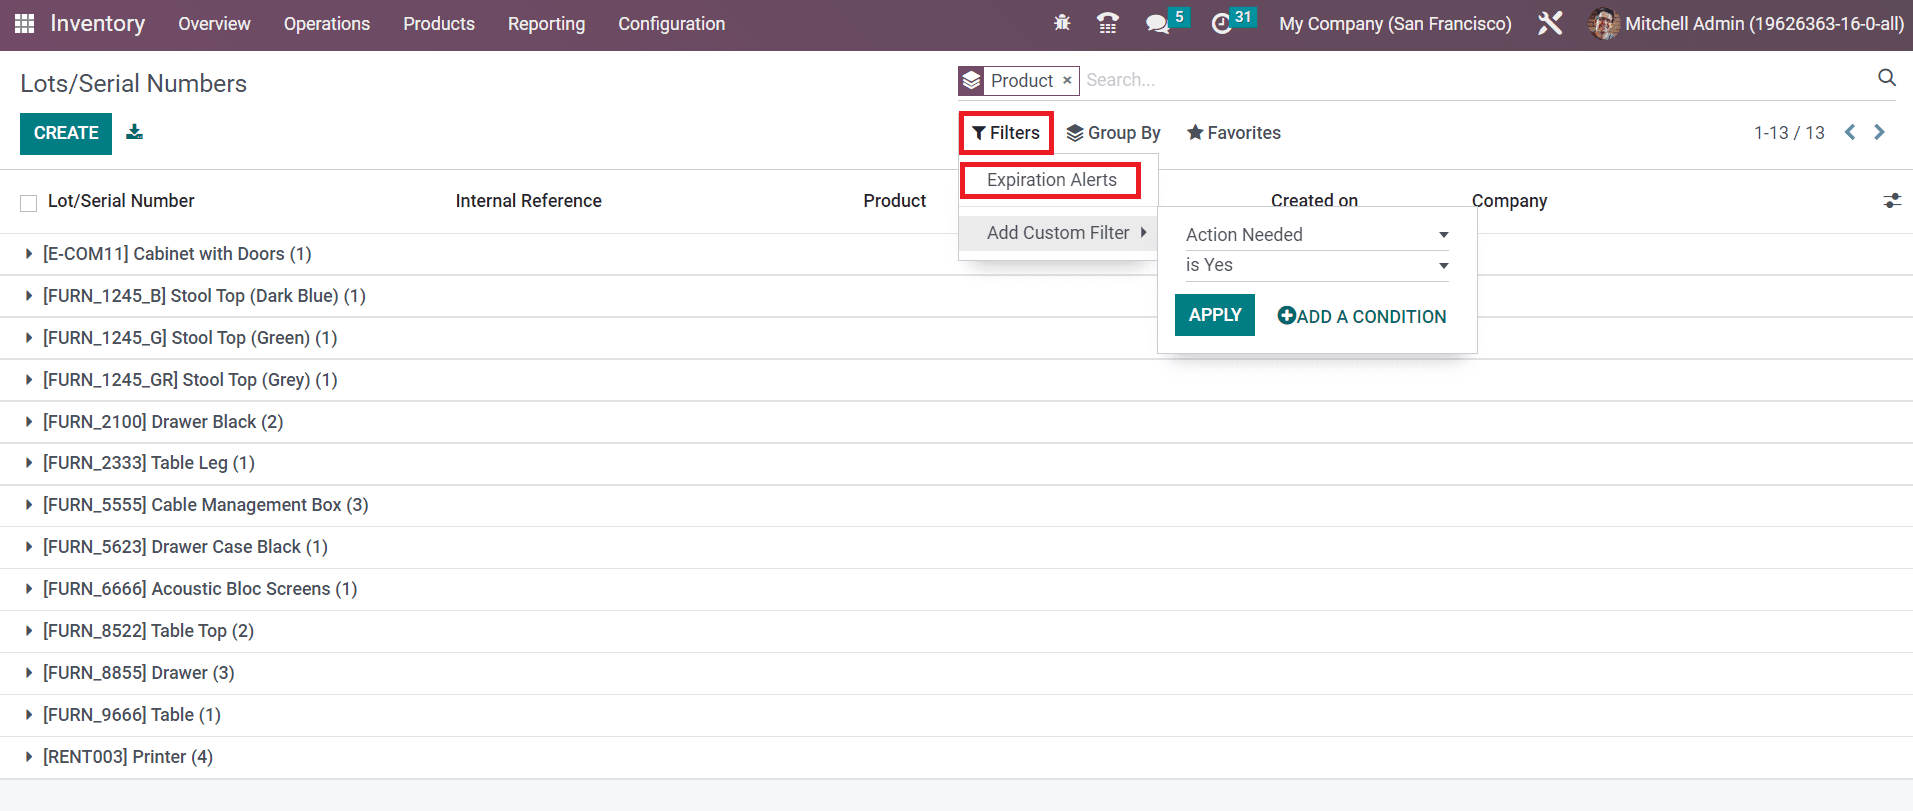Click the APPLY button
The width and height of the screenshot is (1913, 811).
[x=1214, y=315]
